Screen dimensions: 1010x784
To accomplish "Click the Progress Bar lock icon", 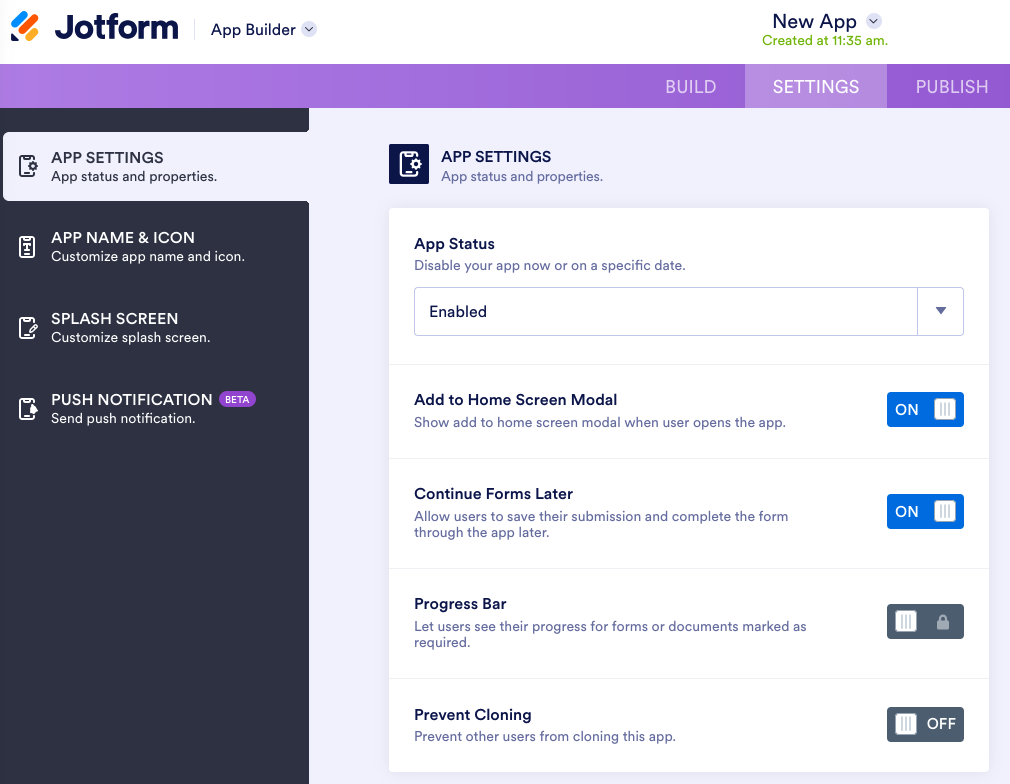I will [942, 622].
